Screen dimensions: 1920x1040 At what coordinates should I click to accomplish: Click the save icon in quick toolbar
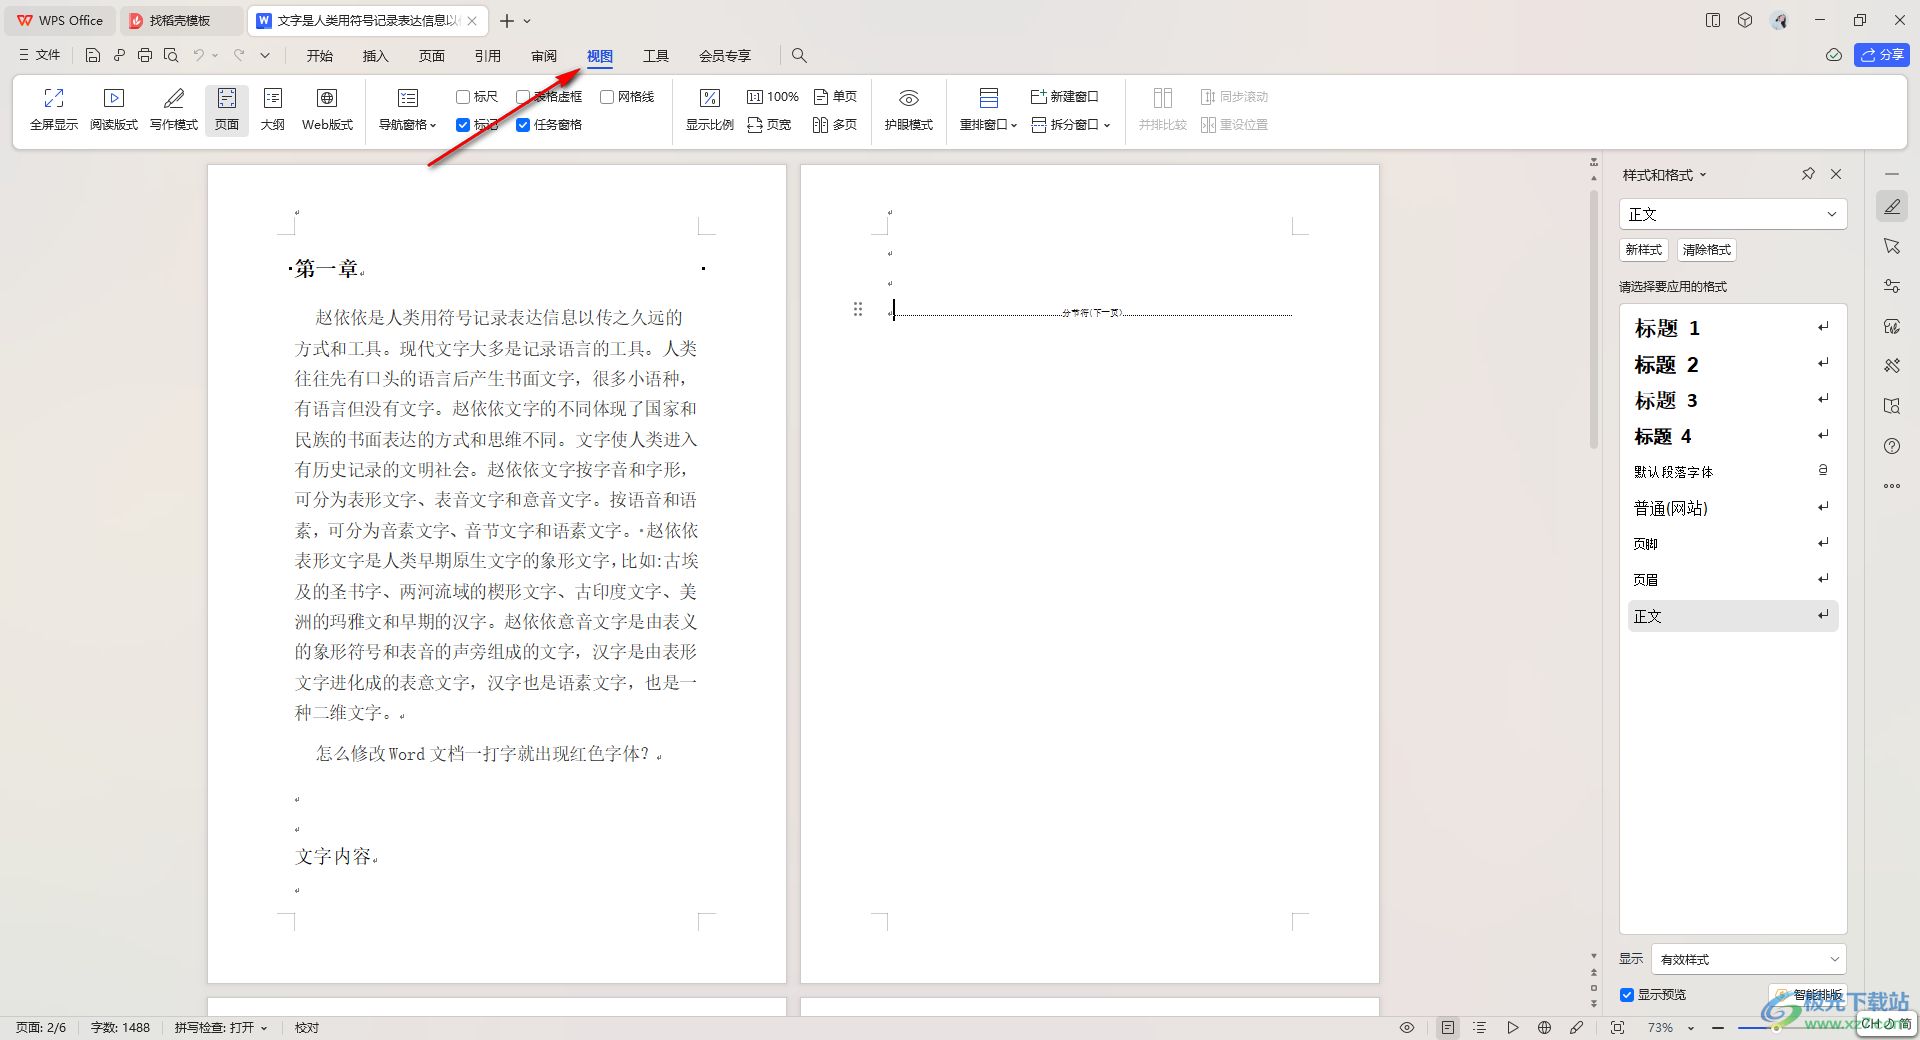[93, 55]
